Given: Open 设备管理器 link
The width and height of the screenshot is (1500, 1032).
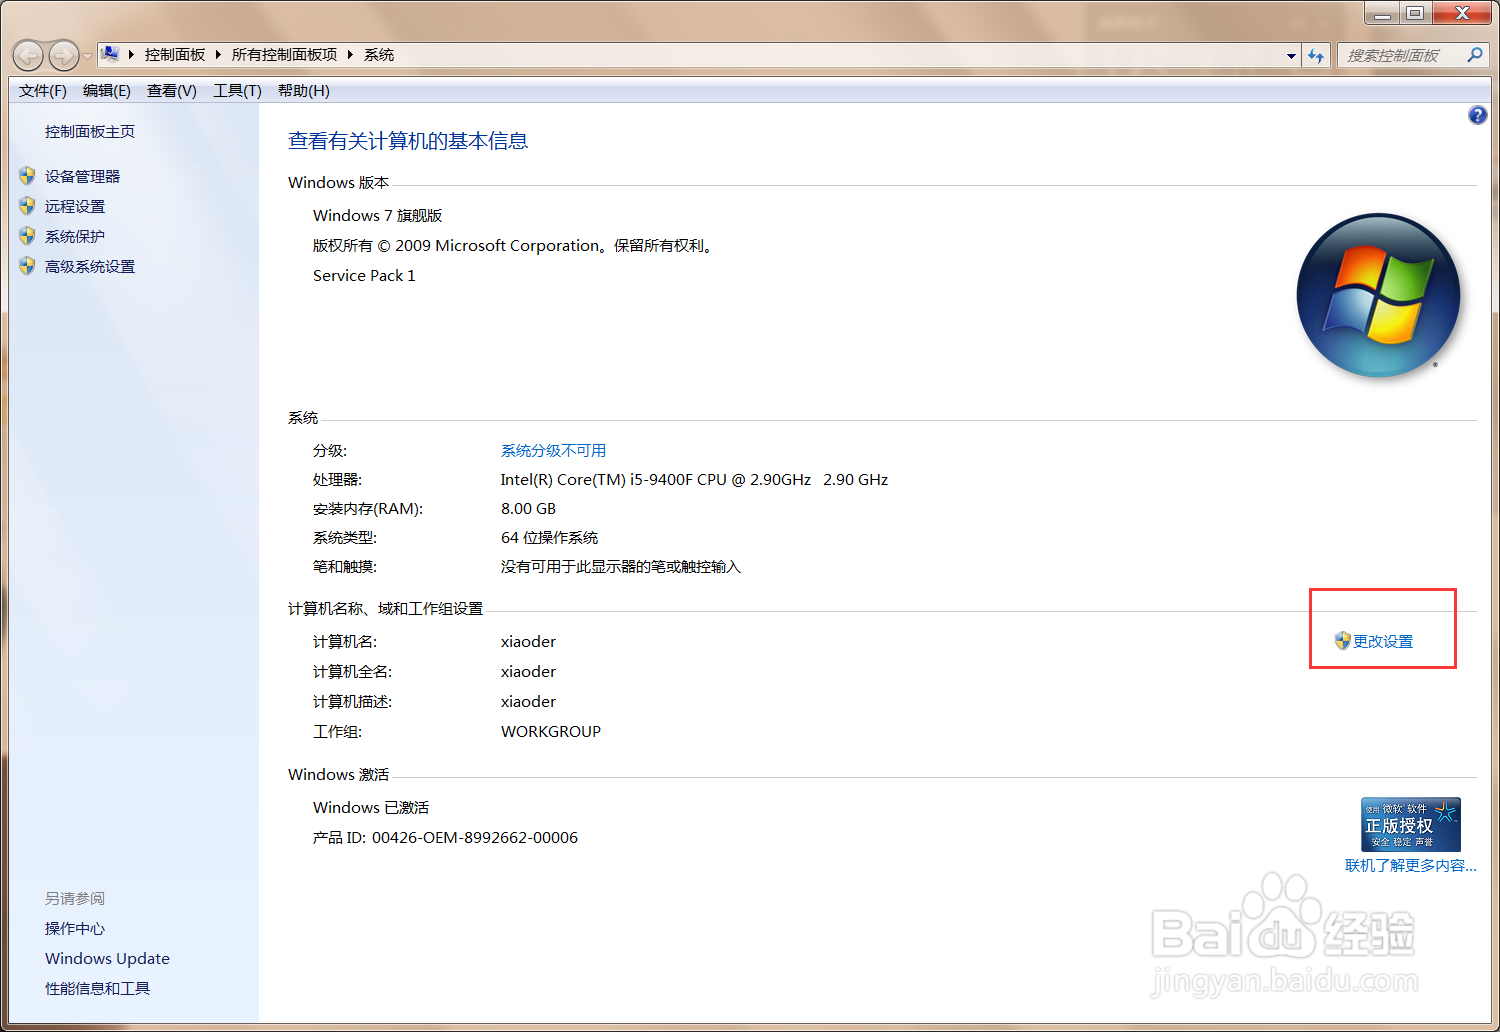Looking at the screenshot, I should [x=82, y=177].
